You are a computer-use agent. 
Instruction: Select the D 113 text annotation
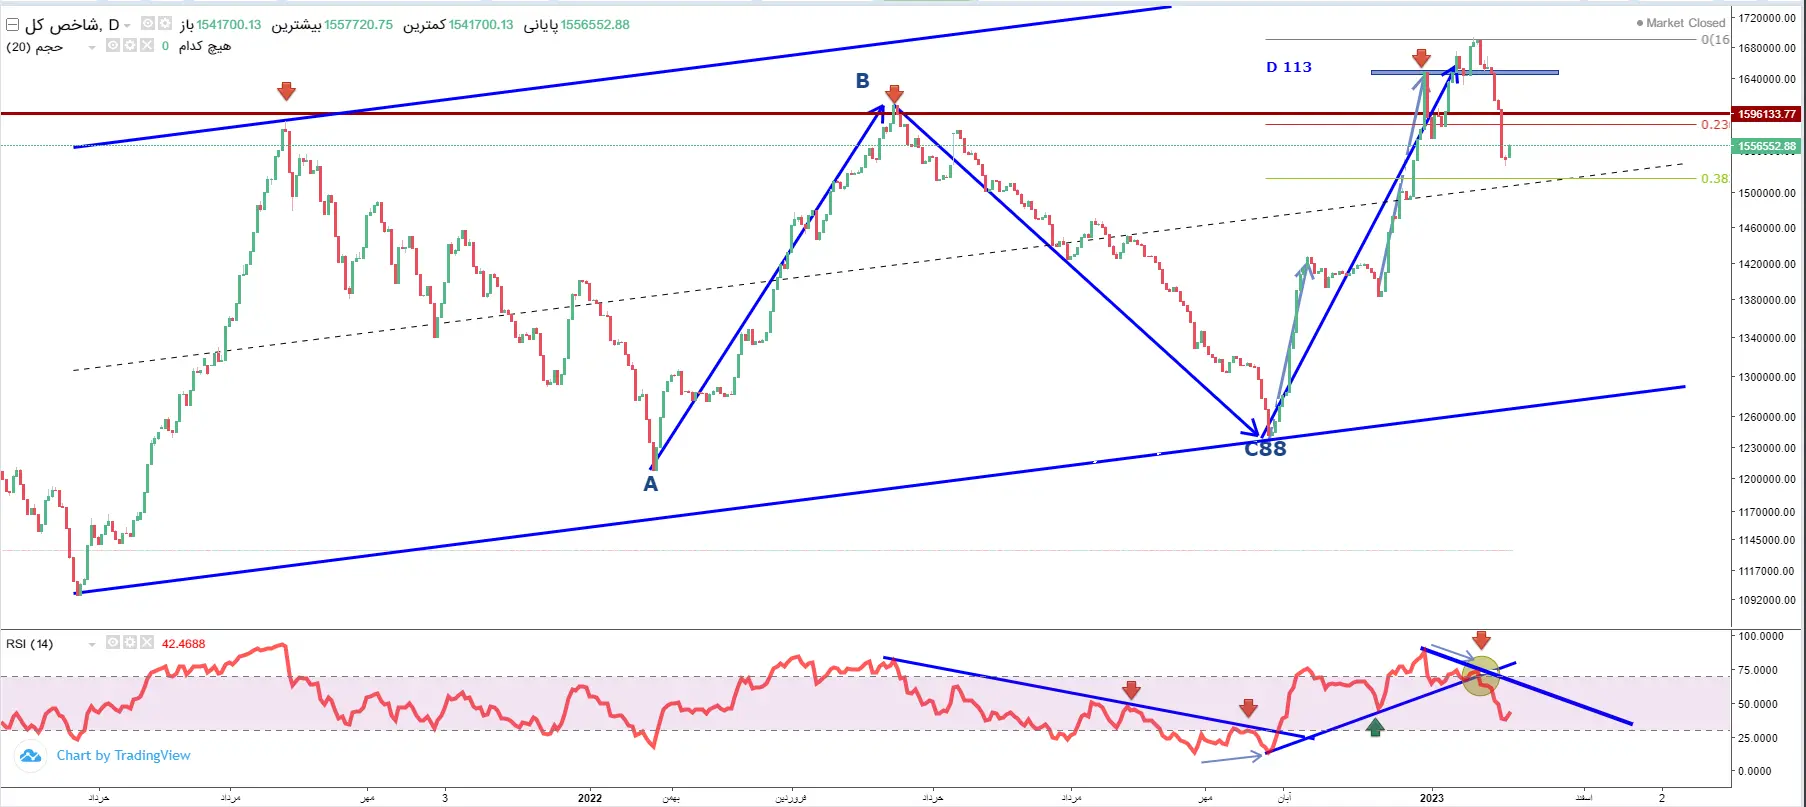[x=1289, y=67]
